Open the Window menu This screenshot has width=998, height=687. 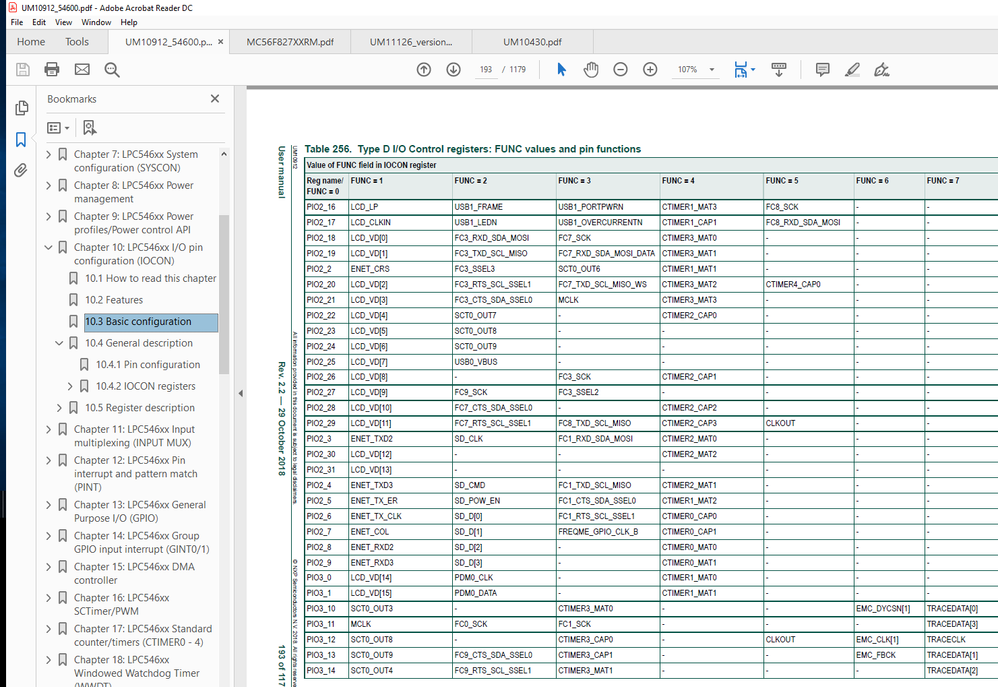(96, 22)
